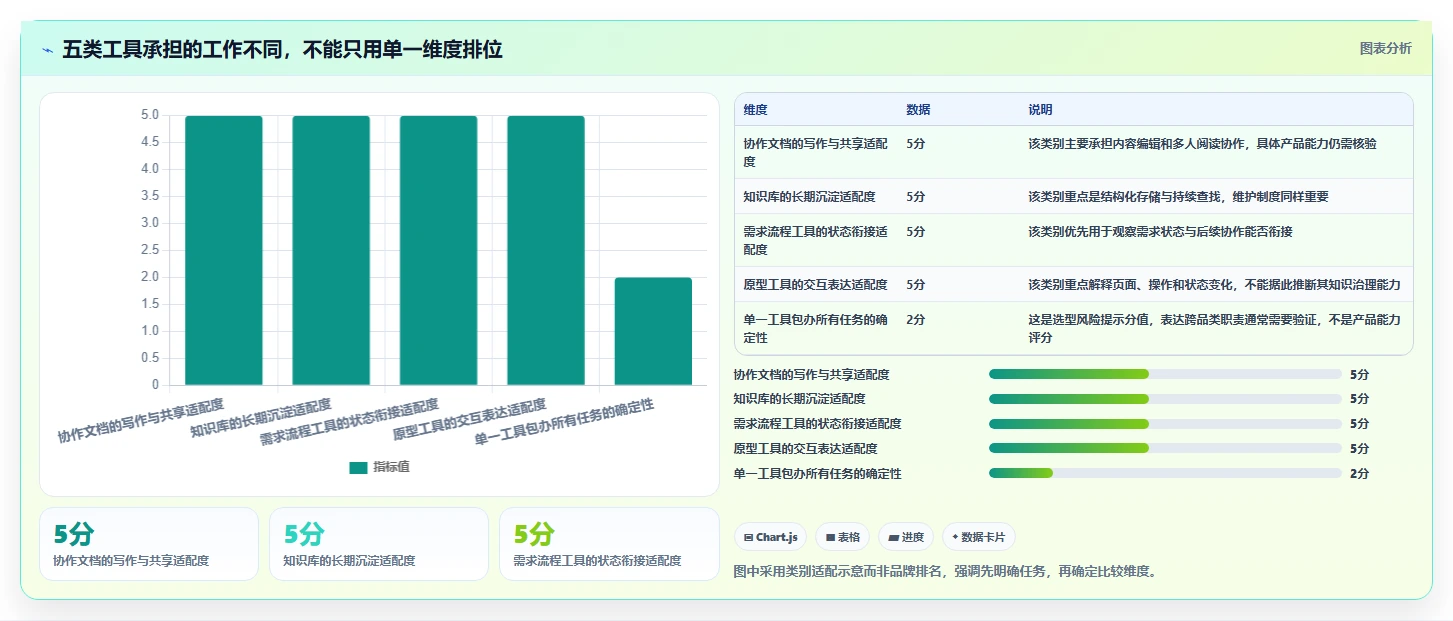Click the y-axis value 2.5

[x=149, y=250]
